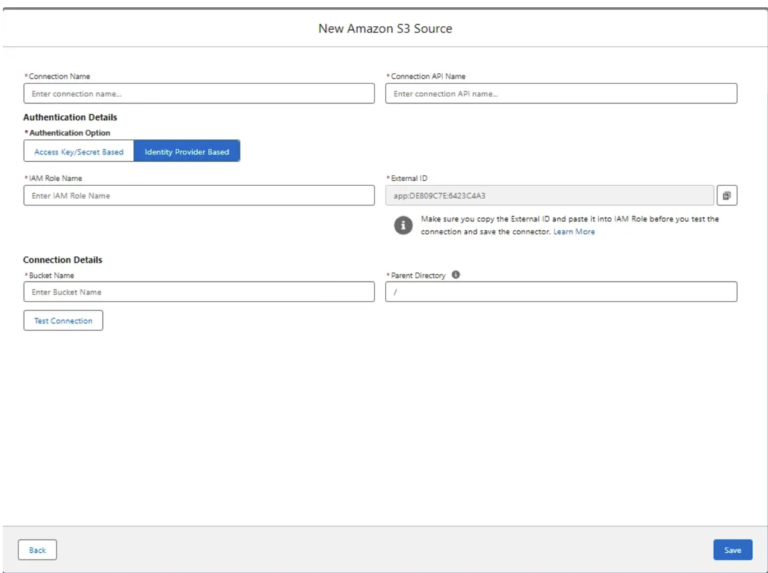The width and height of the screenshot is (768, 573).
Task: Click the Authentication Option field label
Action: (70, 133)
